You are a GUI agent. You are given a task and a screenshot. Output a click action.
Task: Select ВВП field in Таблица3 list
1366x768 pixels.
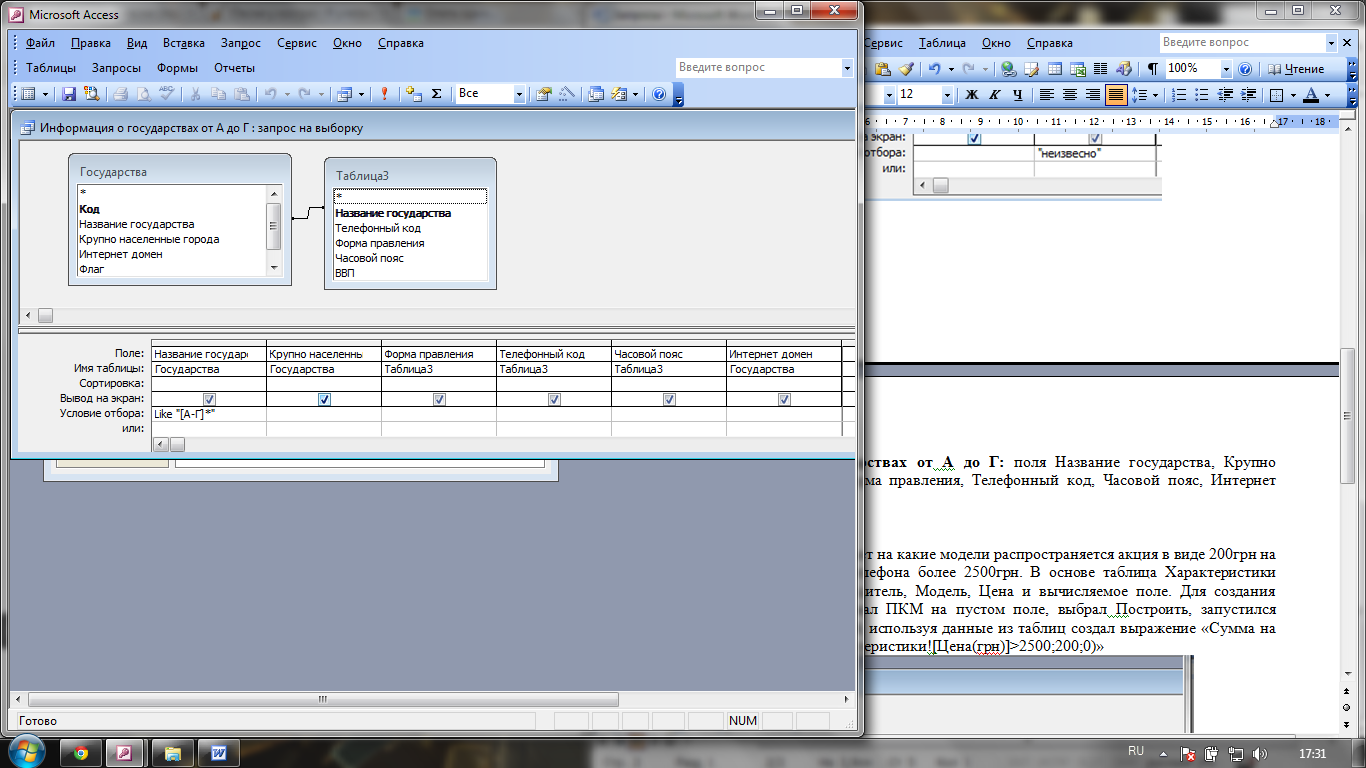pos(345,273)
